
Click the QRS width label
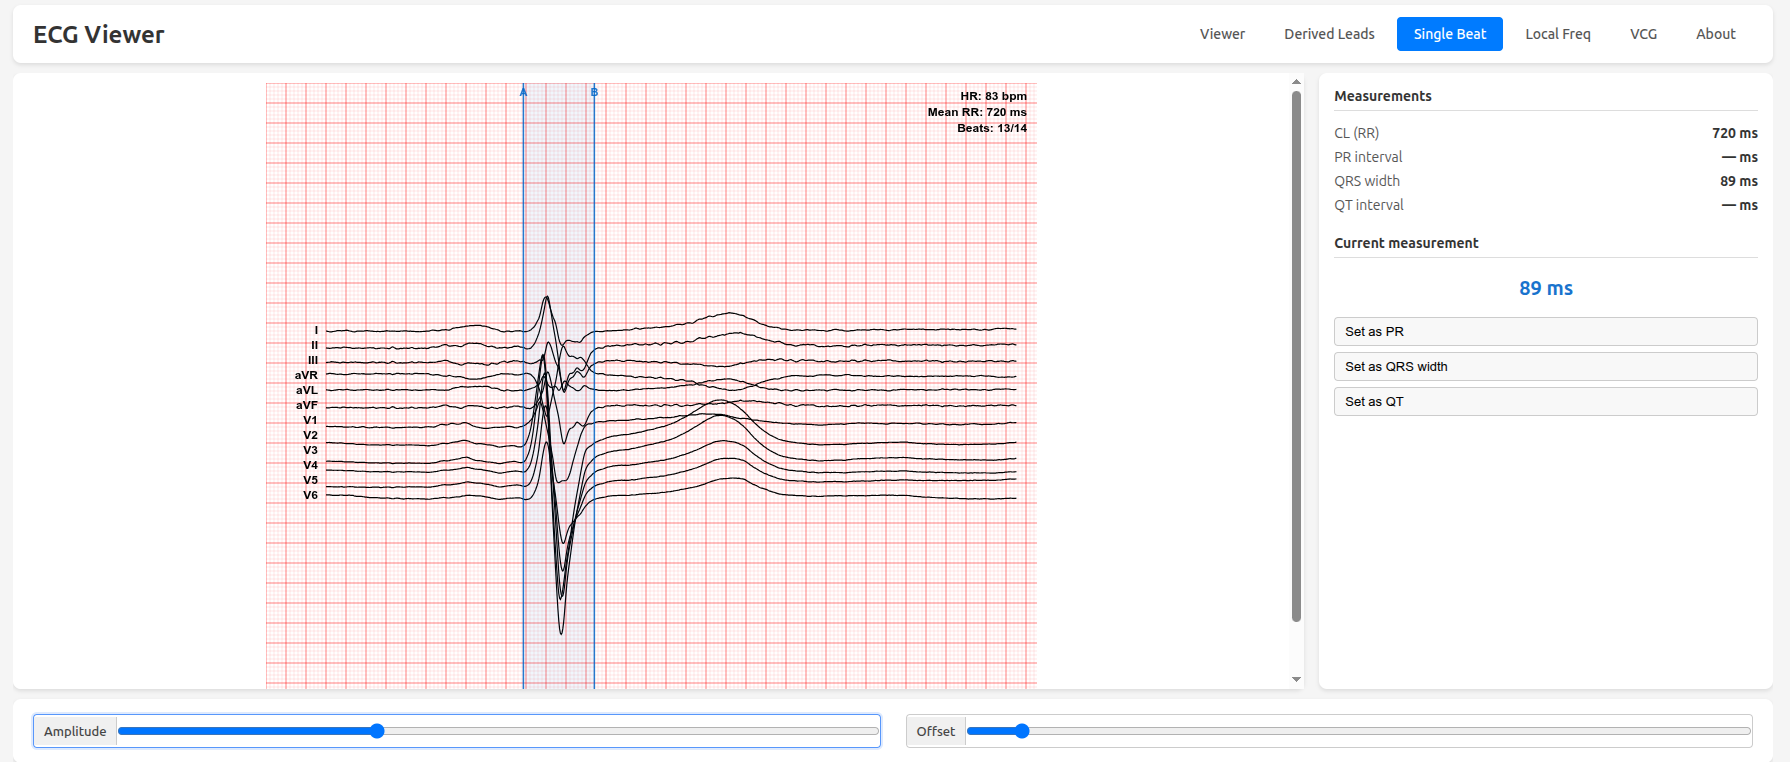coord(1367,181)
